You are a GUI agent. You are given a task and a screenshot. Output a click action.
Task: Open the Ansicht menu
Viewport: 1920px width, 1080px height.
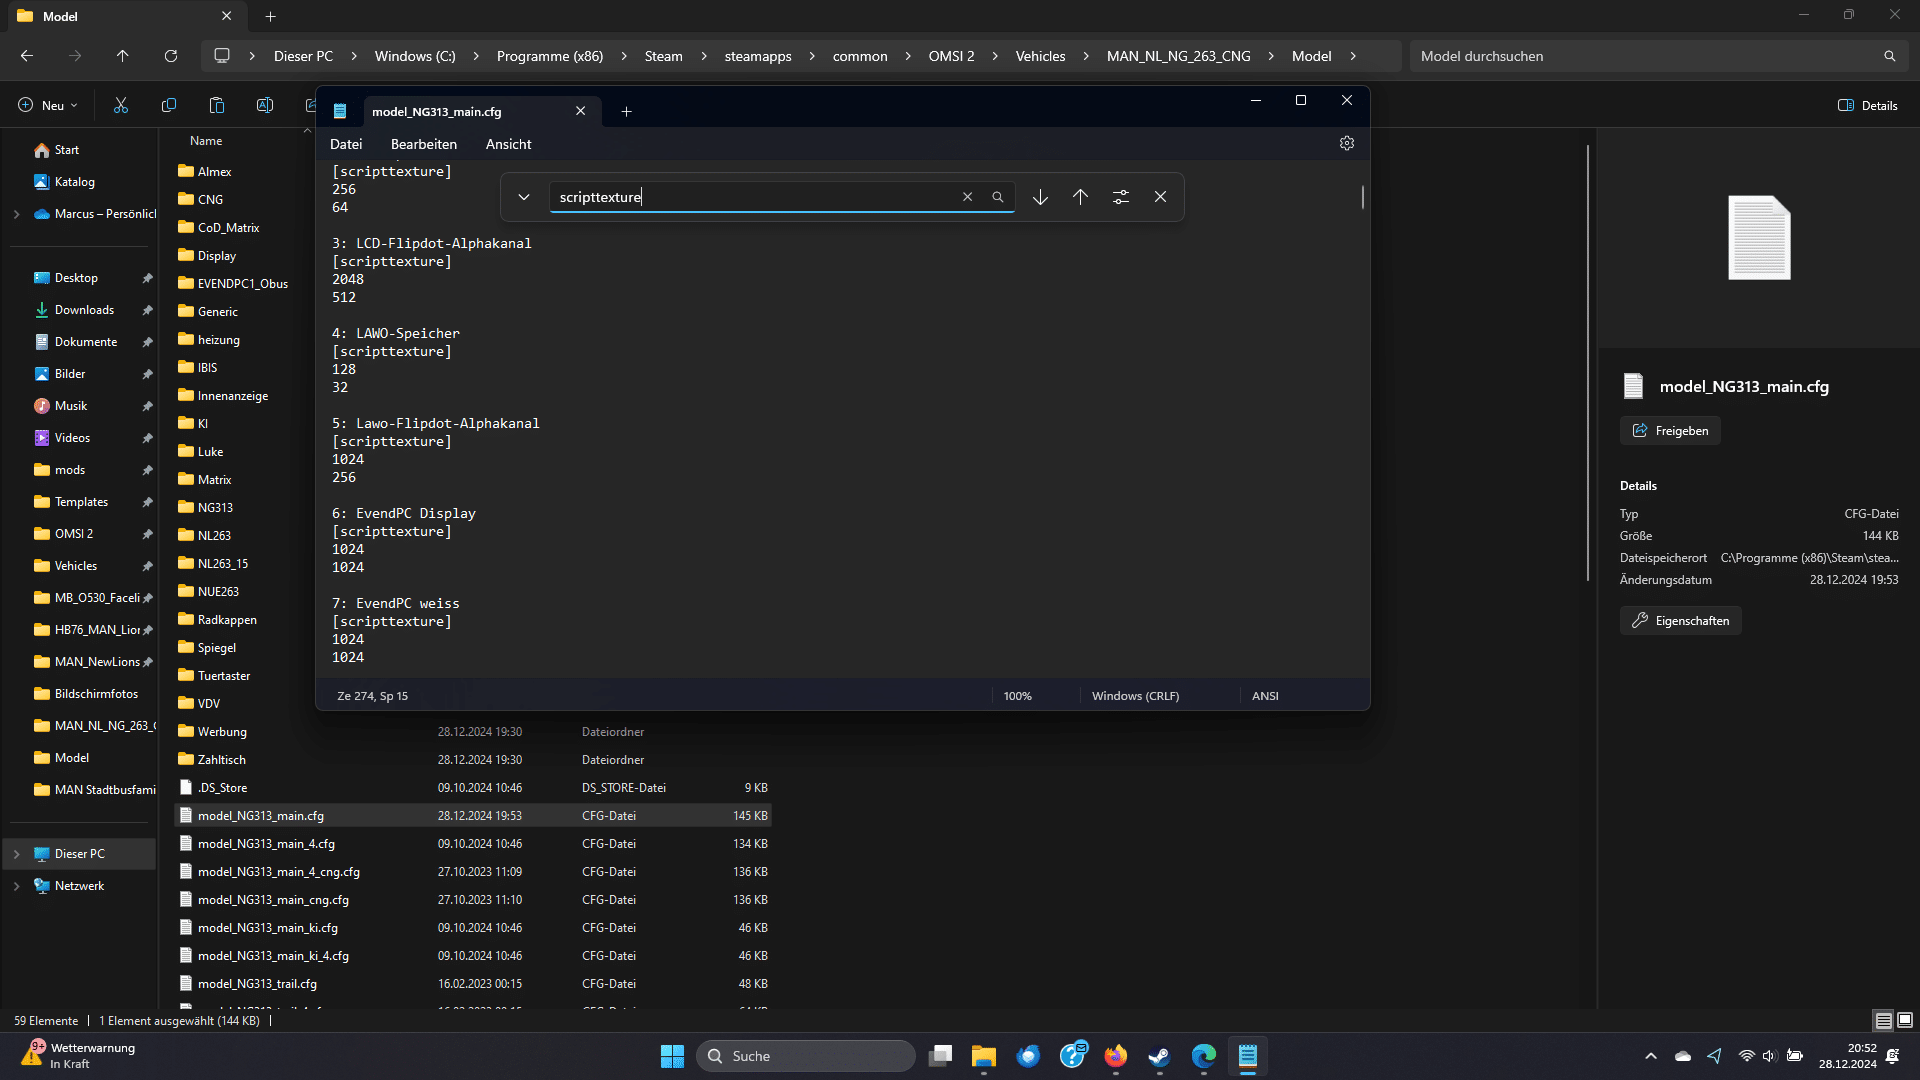point(508,144)
